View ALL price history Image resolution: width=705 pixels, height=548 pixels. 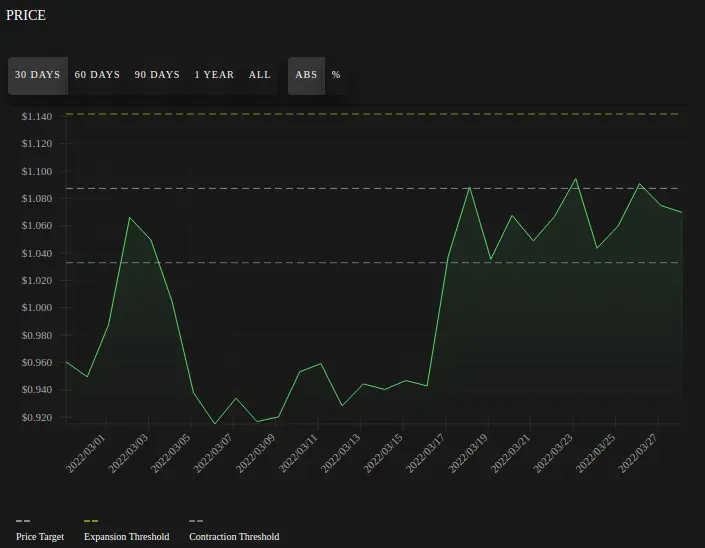click(259, 76)
